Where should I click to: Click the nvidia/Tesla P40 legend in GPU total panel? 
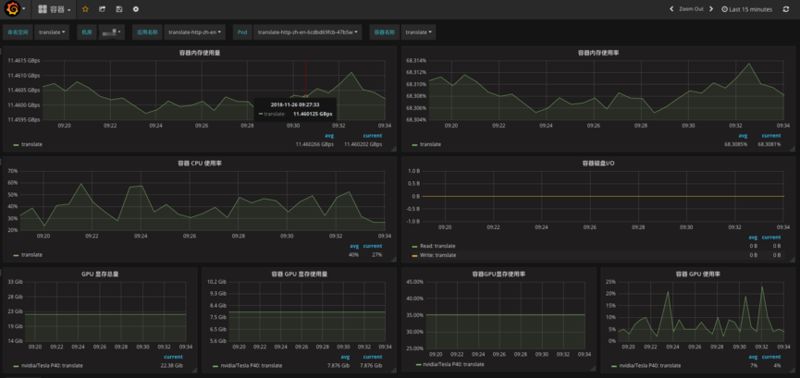click(48, 366)
